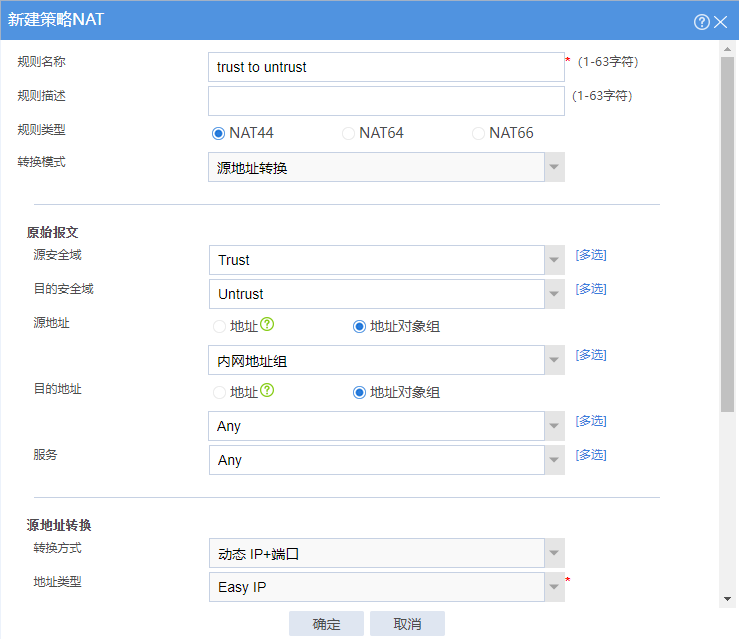This screenshot has height=639, width=739.
Task: Choose 地址 radio under 源地址
Action: coord(219,326)
